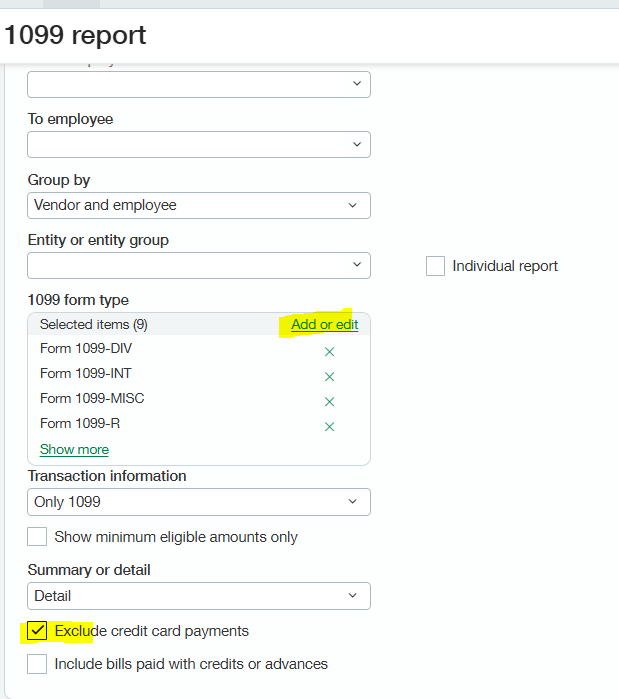Expand the Entity or entity group dropdown
The image size is (619, 699).
[199, 265]
